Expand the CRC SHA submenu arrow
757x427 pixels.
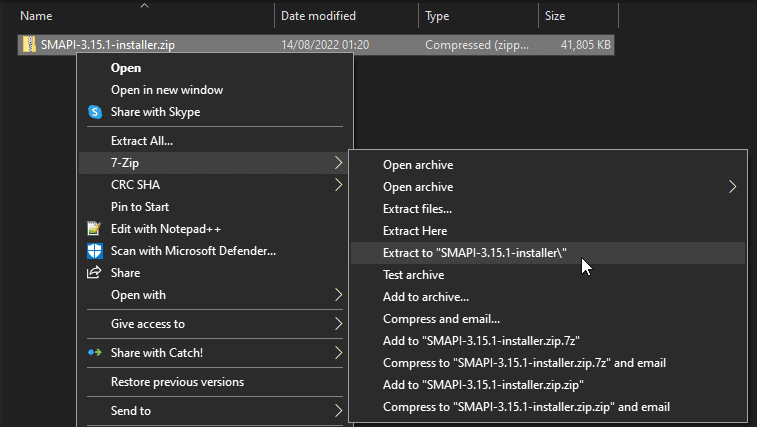(x=337, y=185)
